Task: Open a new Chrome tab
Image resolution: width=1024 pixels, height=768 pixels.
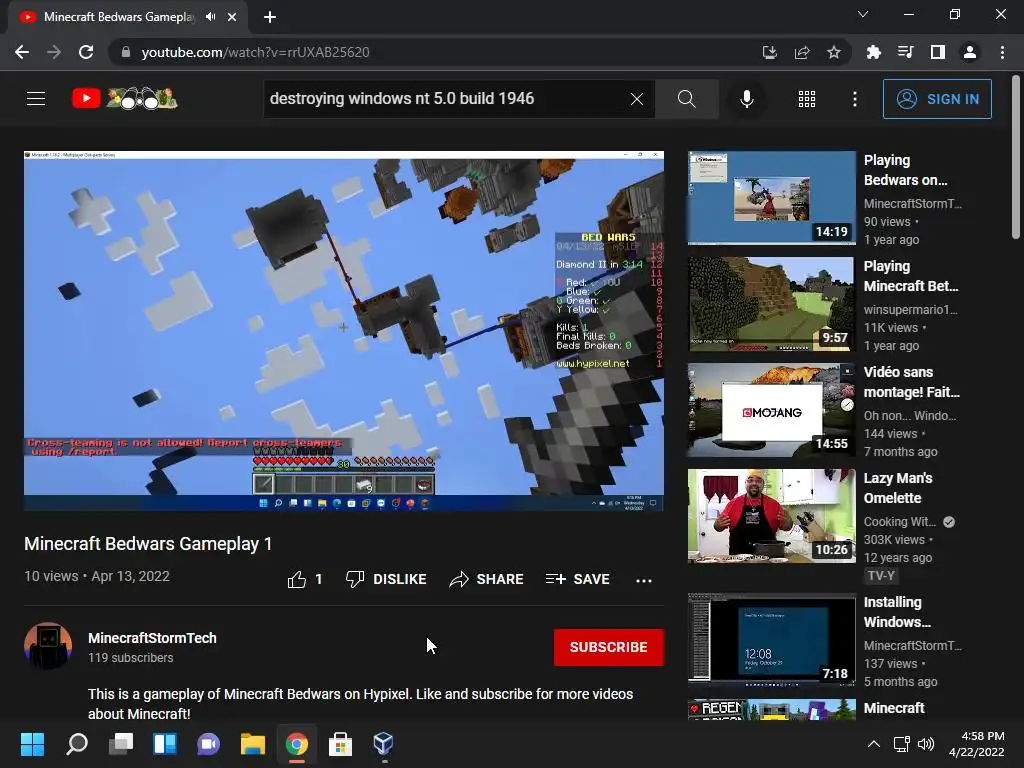Action: (270, 17)
